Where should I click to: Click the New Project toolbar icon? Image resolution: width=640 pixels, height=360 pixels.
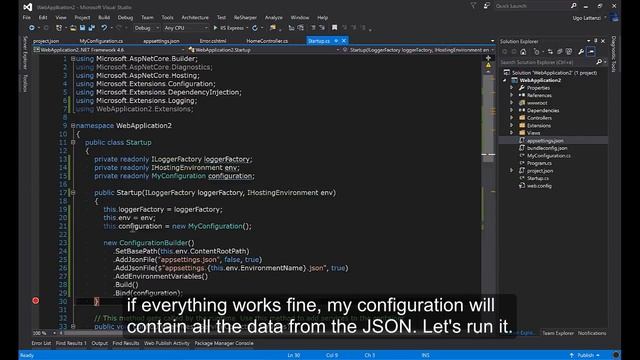tap(59, 28)
